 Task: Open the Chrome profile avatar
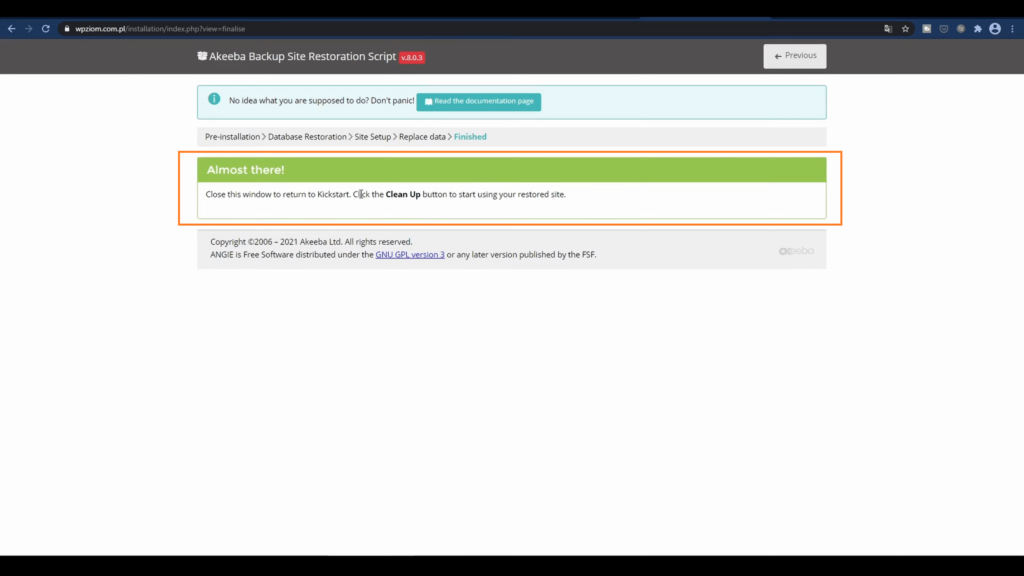(x=994, y=29)
